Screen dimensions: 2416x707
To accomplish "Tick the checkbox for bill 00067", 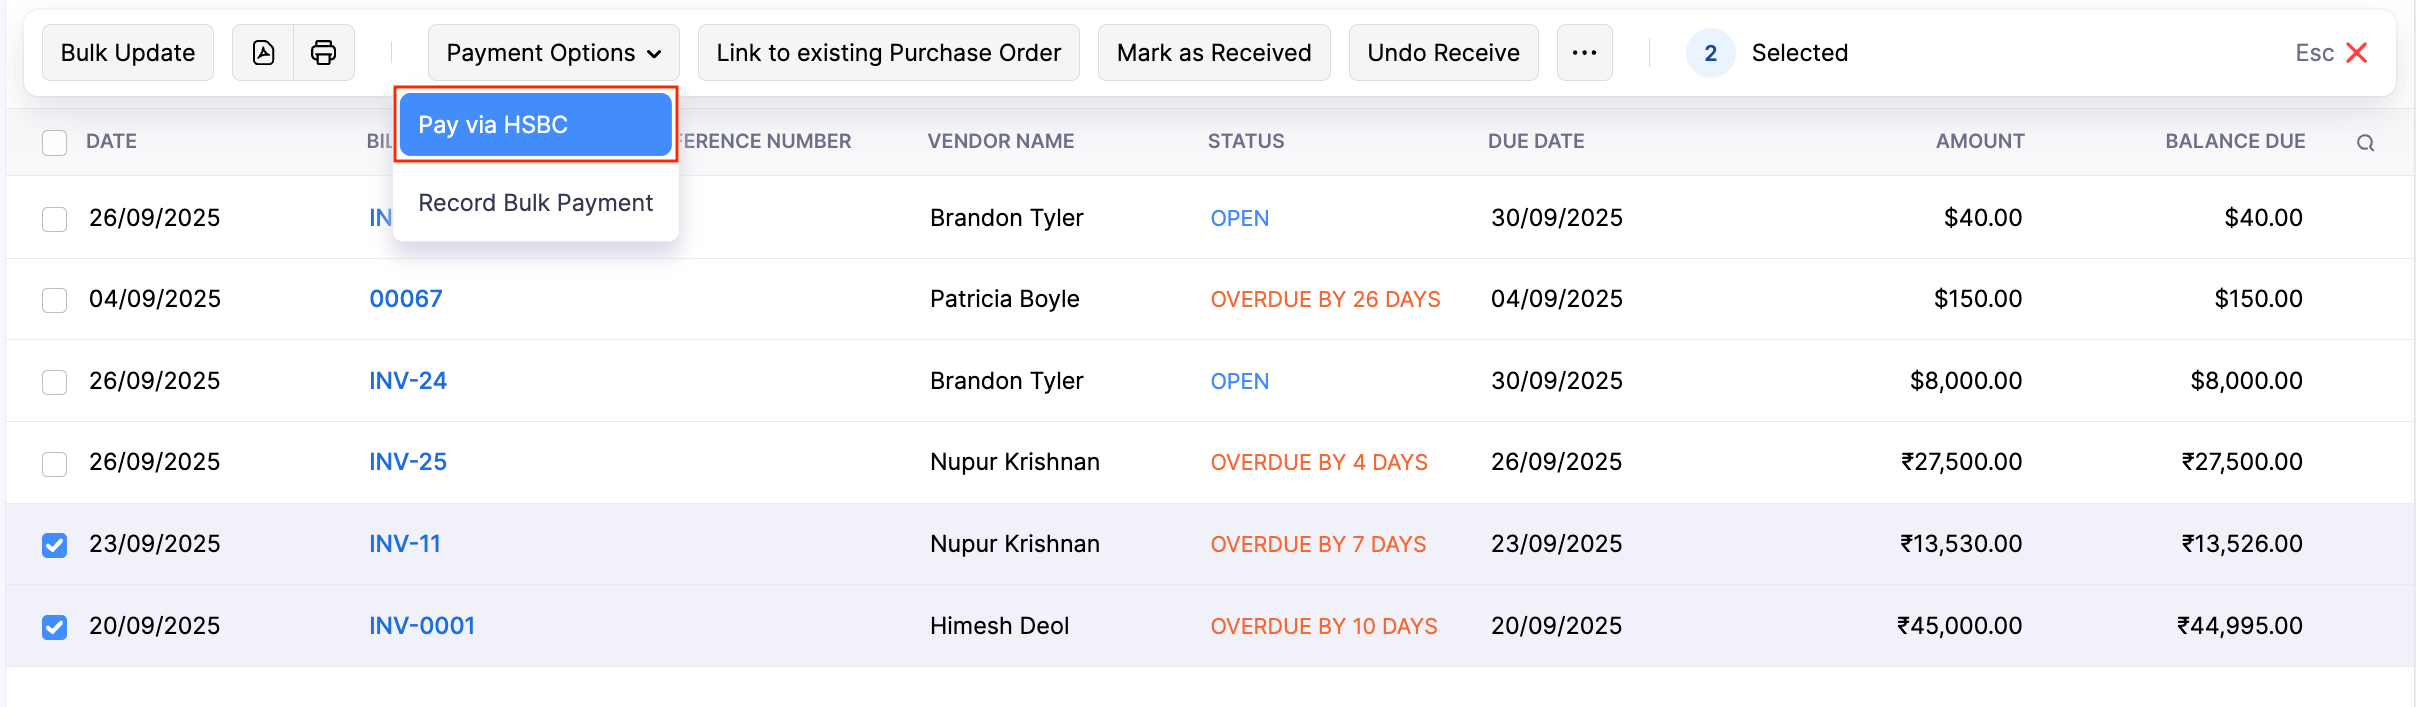I will [55, 300].
